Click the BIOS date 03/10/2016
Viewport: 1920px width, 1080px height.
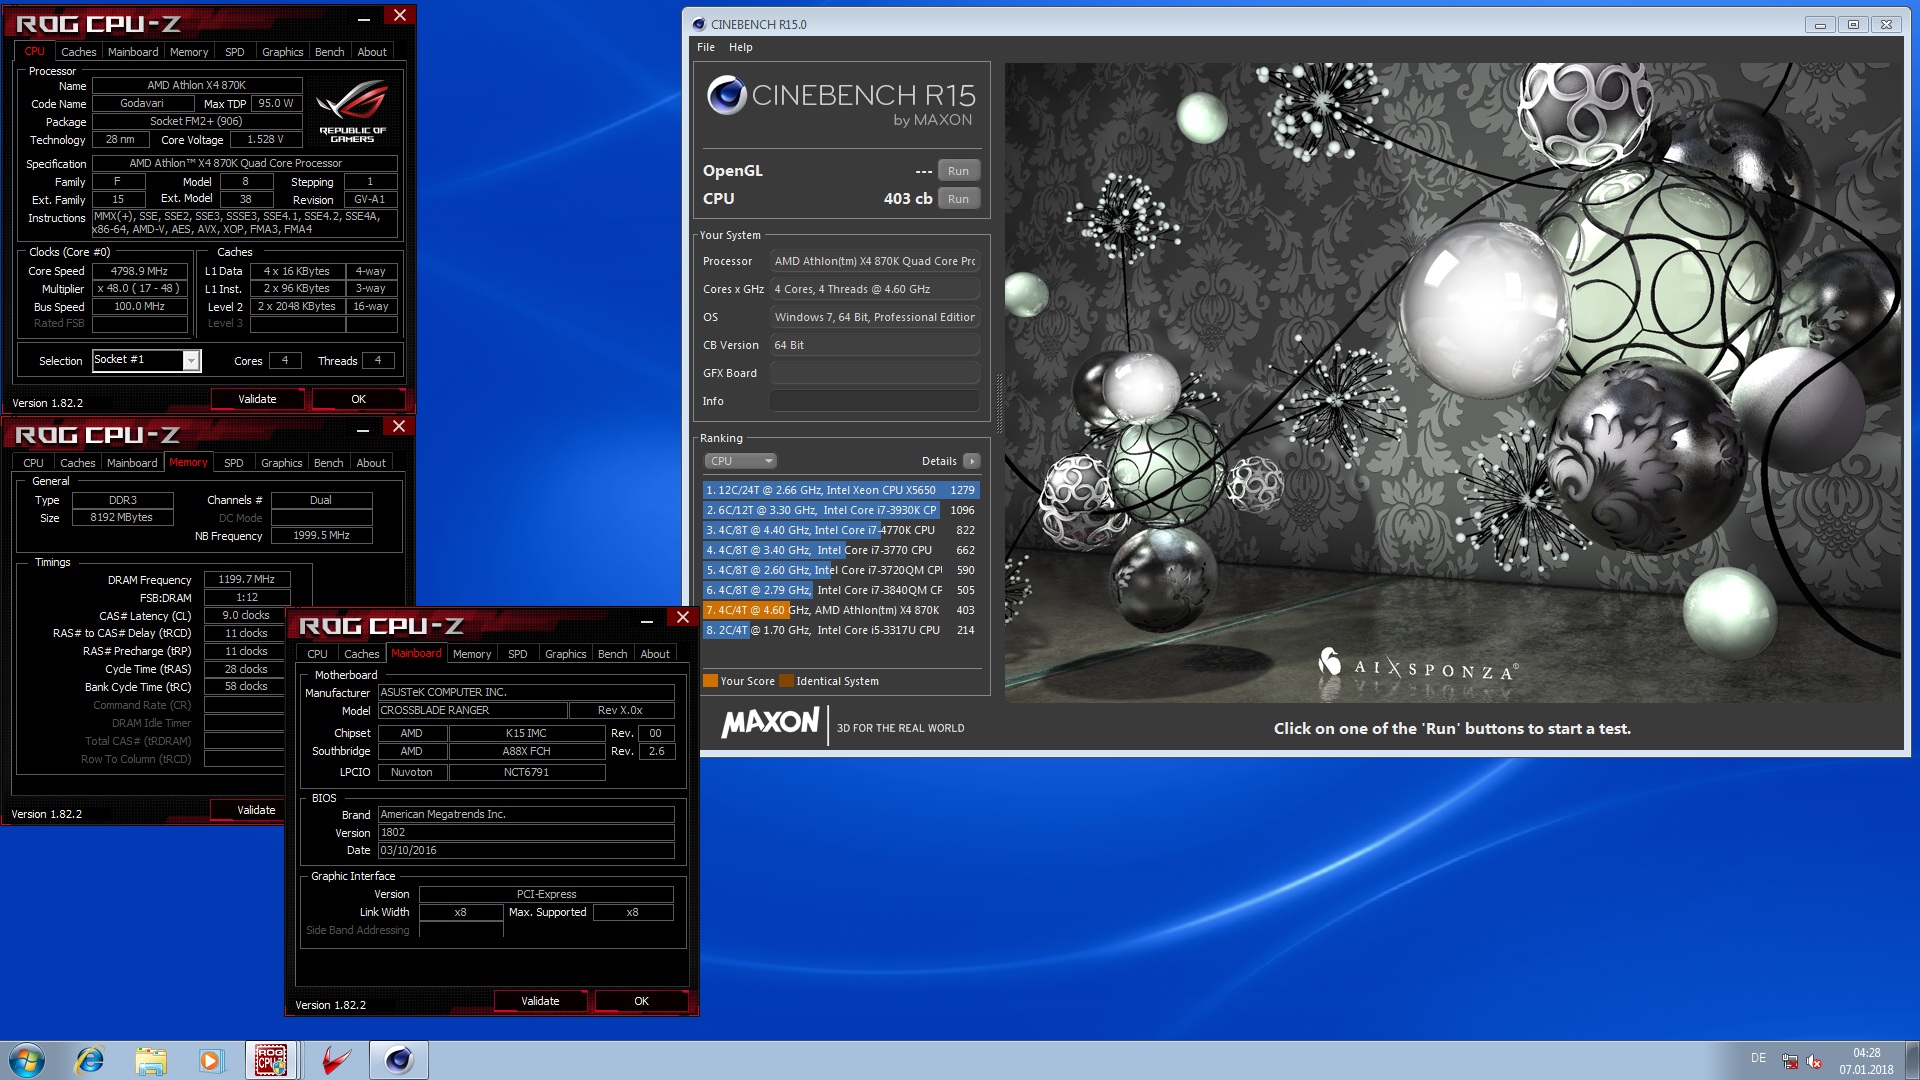click(x=526, y=850)
